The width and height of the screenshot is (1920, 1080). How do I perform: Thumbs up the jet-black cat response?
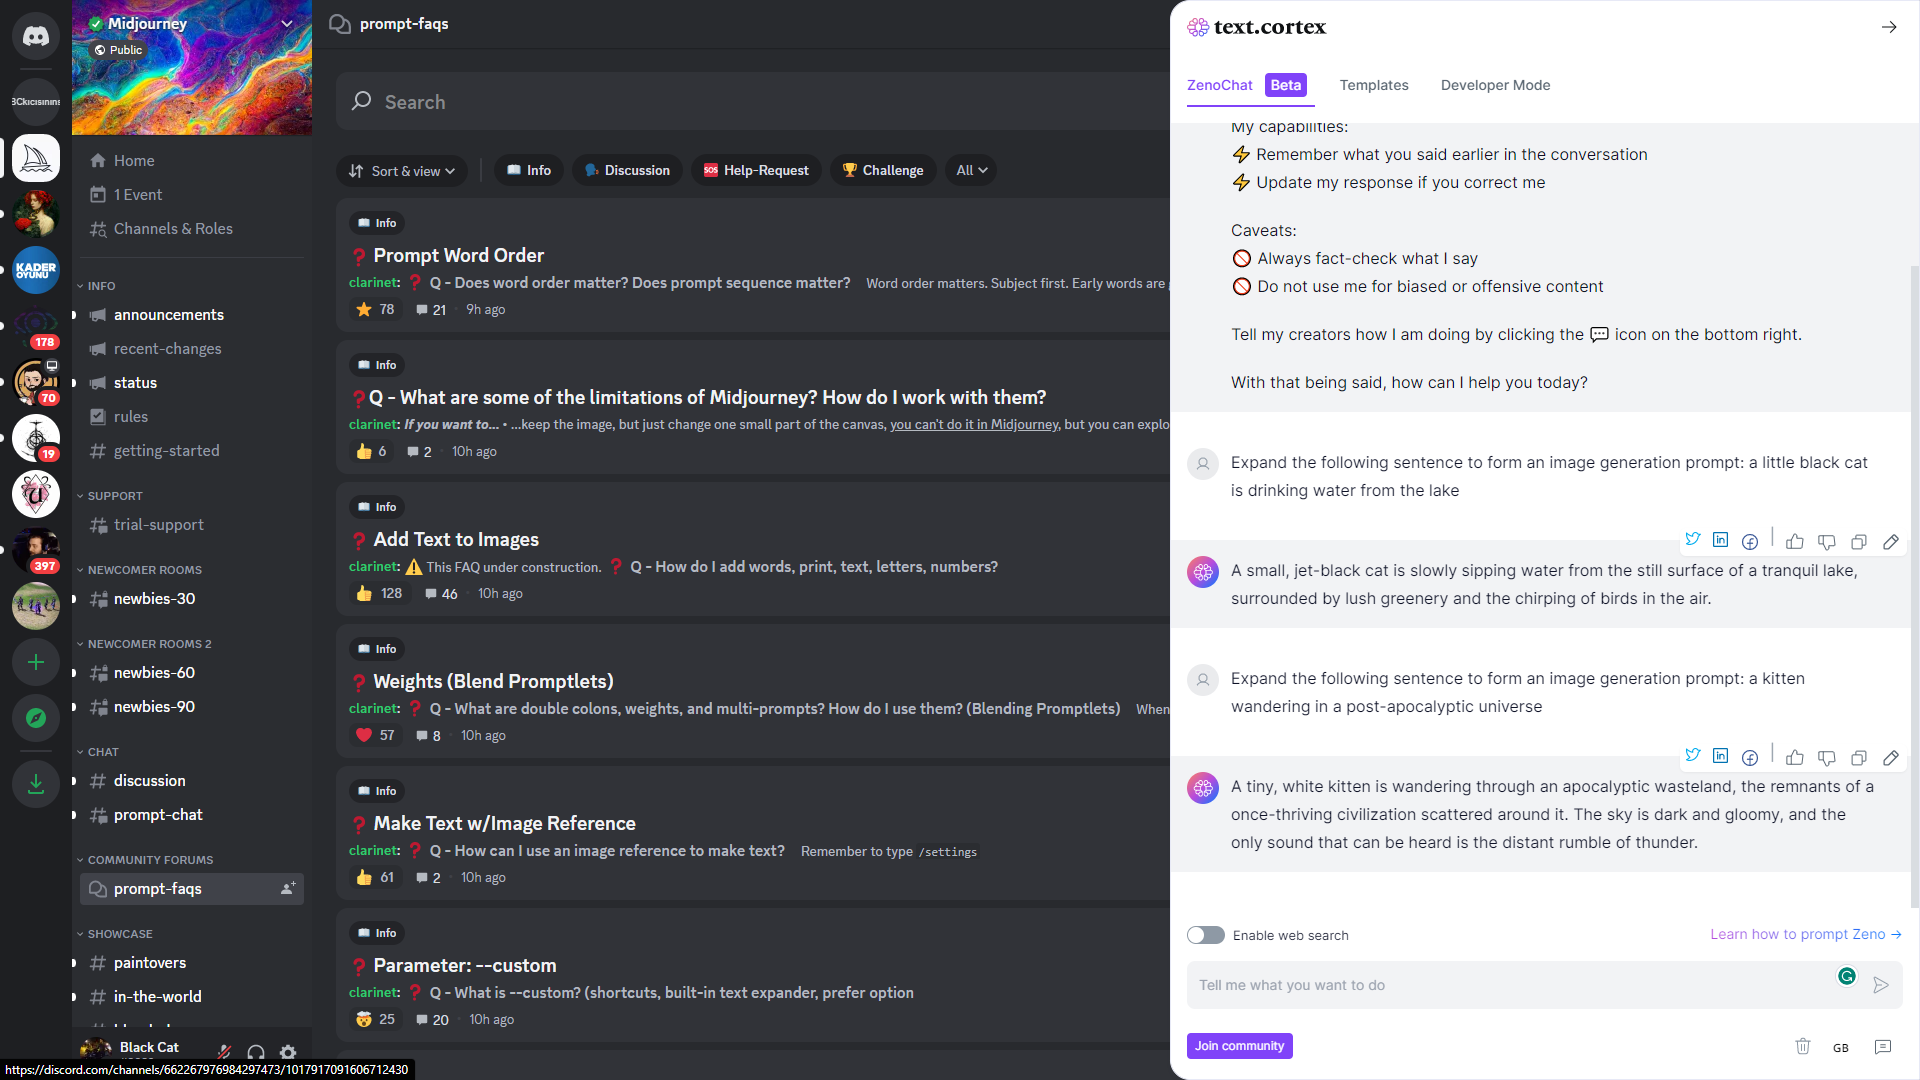click(1795, 542)
